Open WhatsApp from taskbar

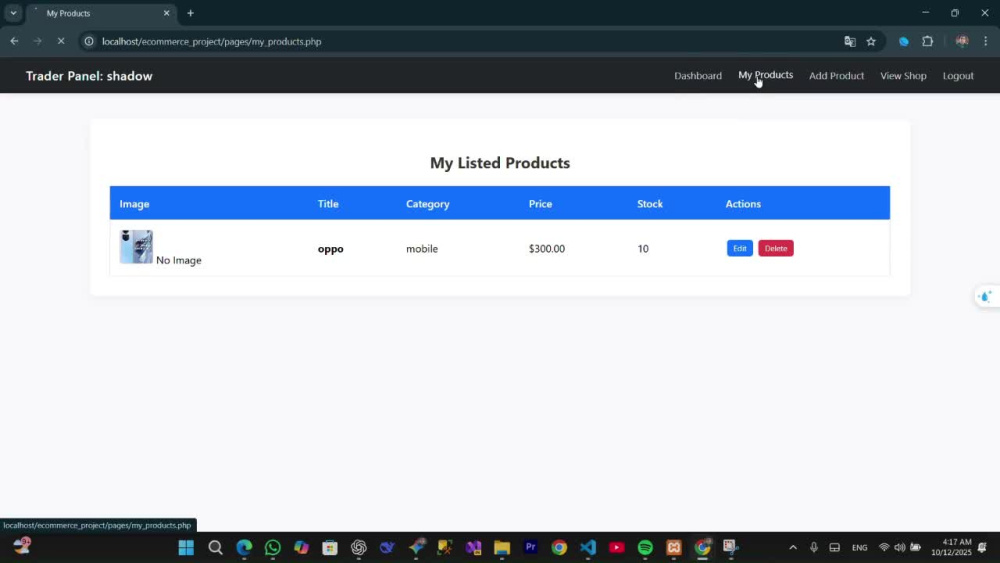pyautogui.click(x=272, y=548)
